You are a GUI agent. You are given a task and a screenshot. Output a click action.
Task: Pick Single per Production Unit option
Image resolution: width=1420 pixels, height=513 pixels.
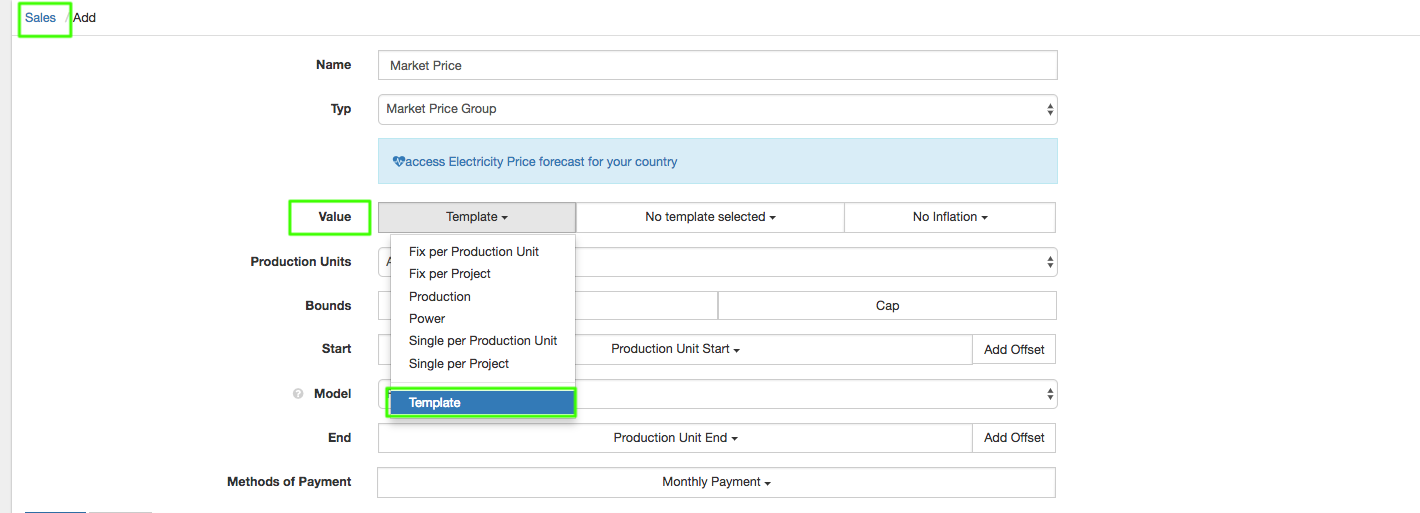point(483,341)
